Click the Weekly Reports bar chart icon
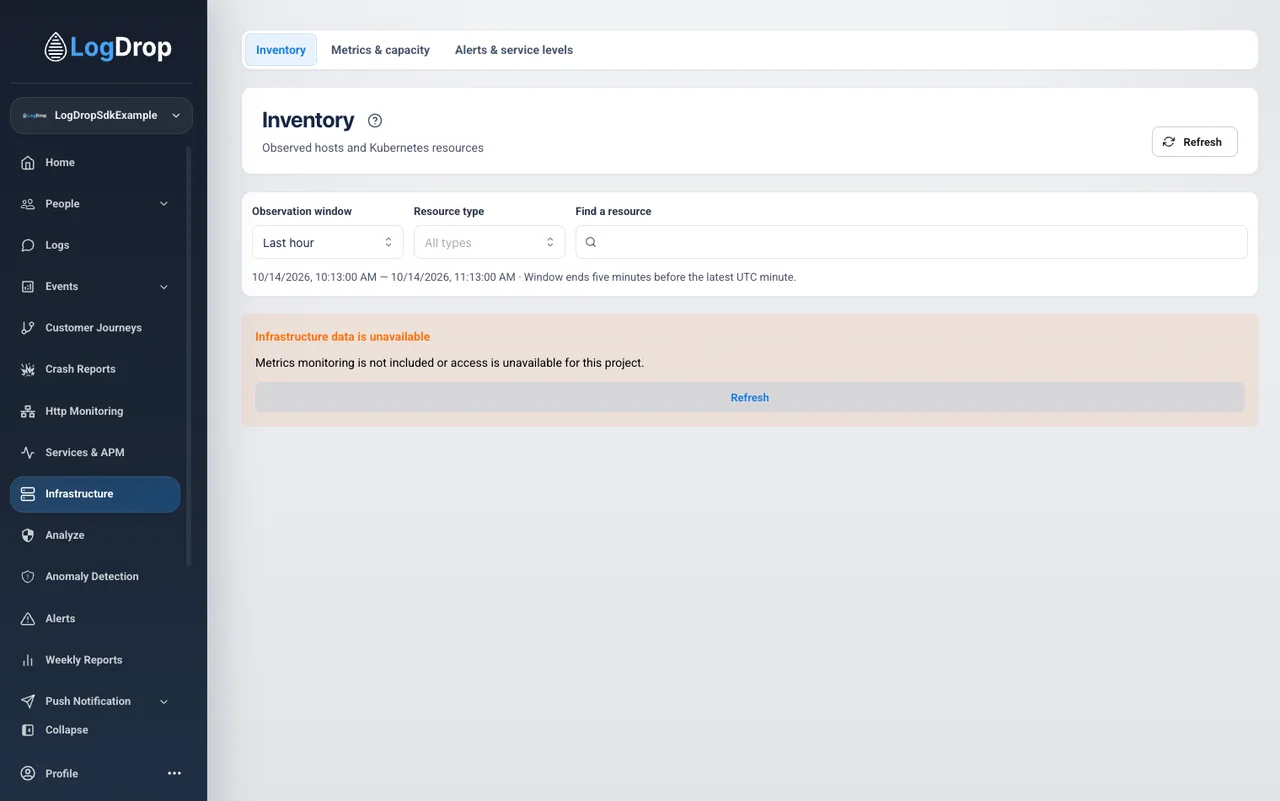The image size is (1280, 801). (28, 660)
